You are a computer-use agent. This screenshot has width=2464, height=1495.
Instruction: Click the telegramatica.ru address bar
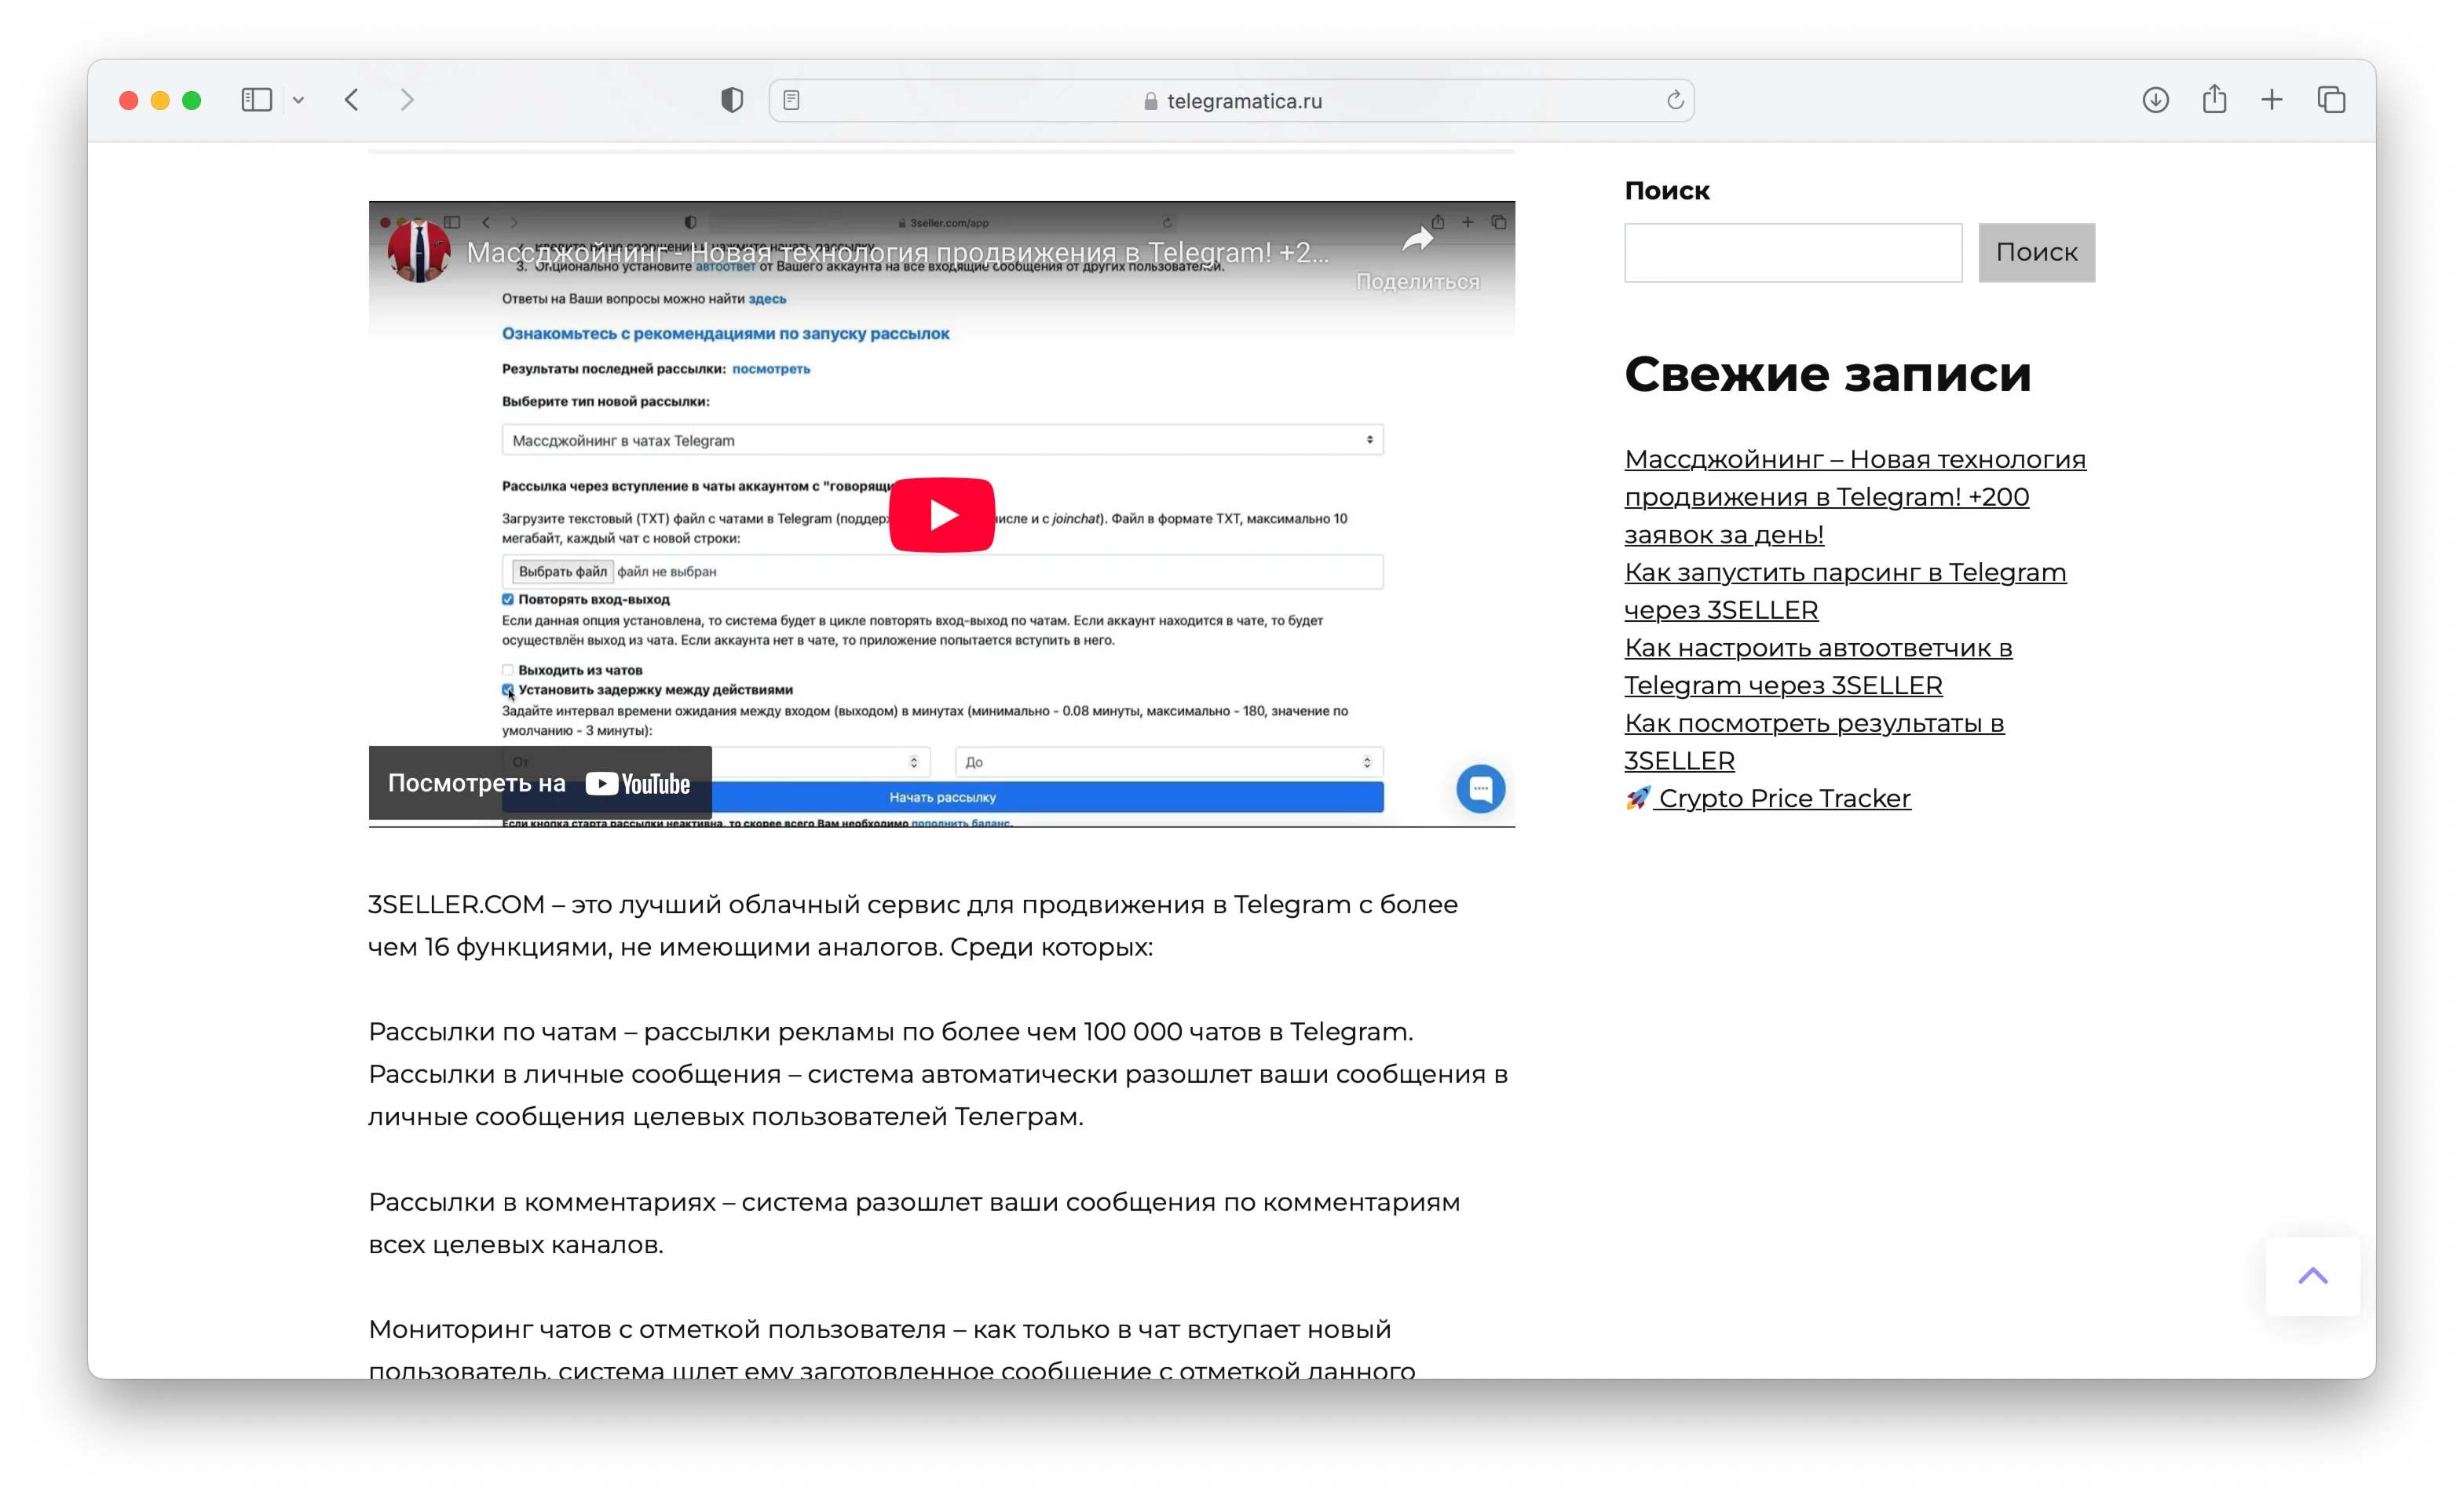(1231, 100)
